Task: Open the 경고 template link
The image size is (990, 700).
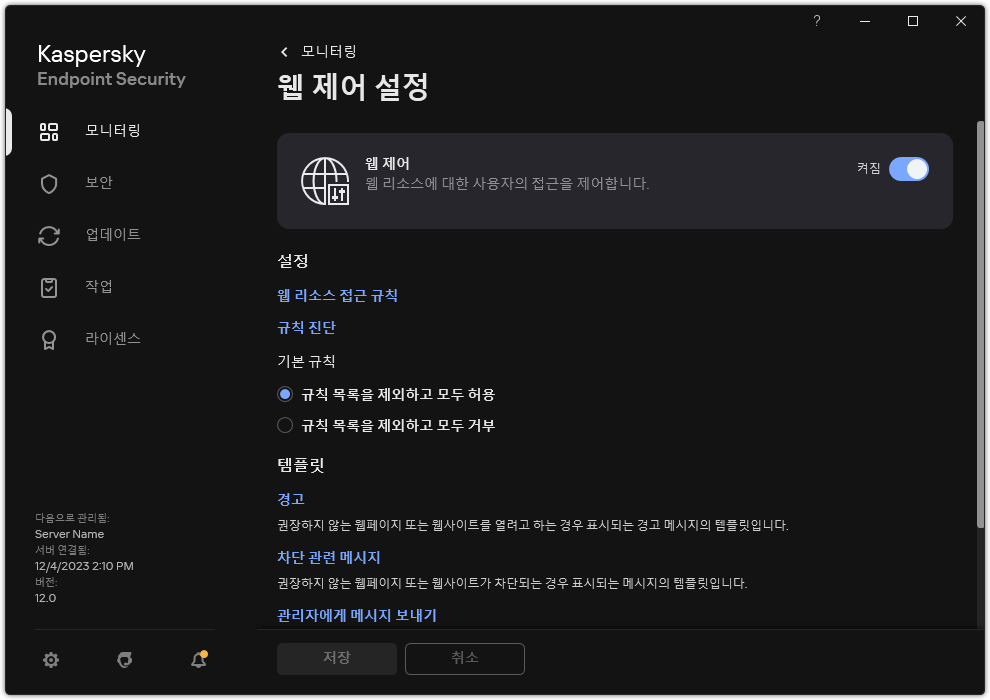Action: [x=293, y=498]
